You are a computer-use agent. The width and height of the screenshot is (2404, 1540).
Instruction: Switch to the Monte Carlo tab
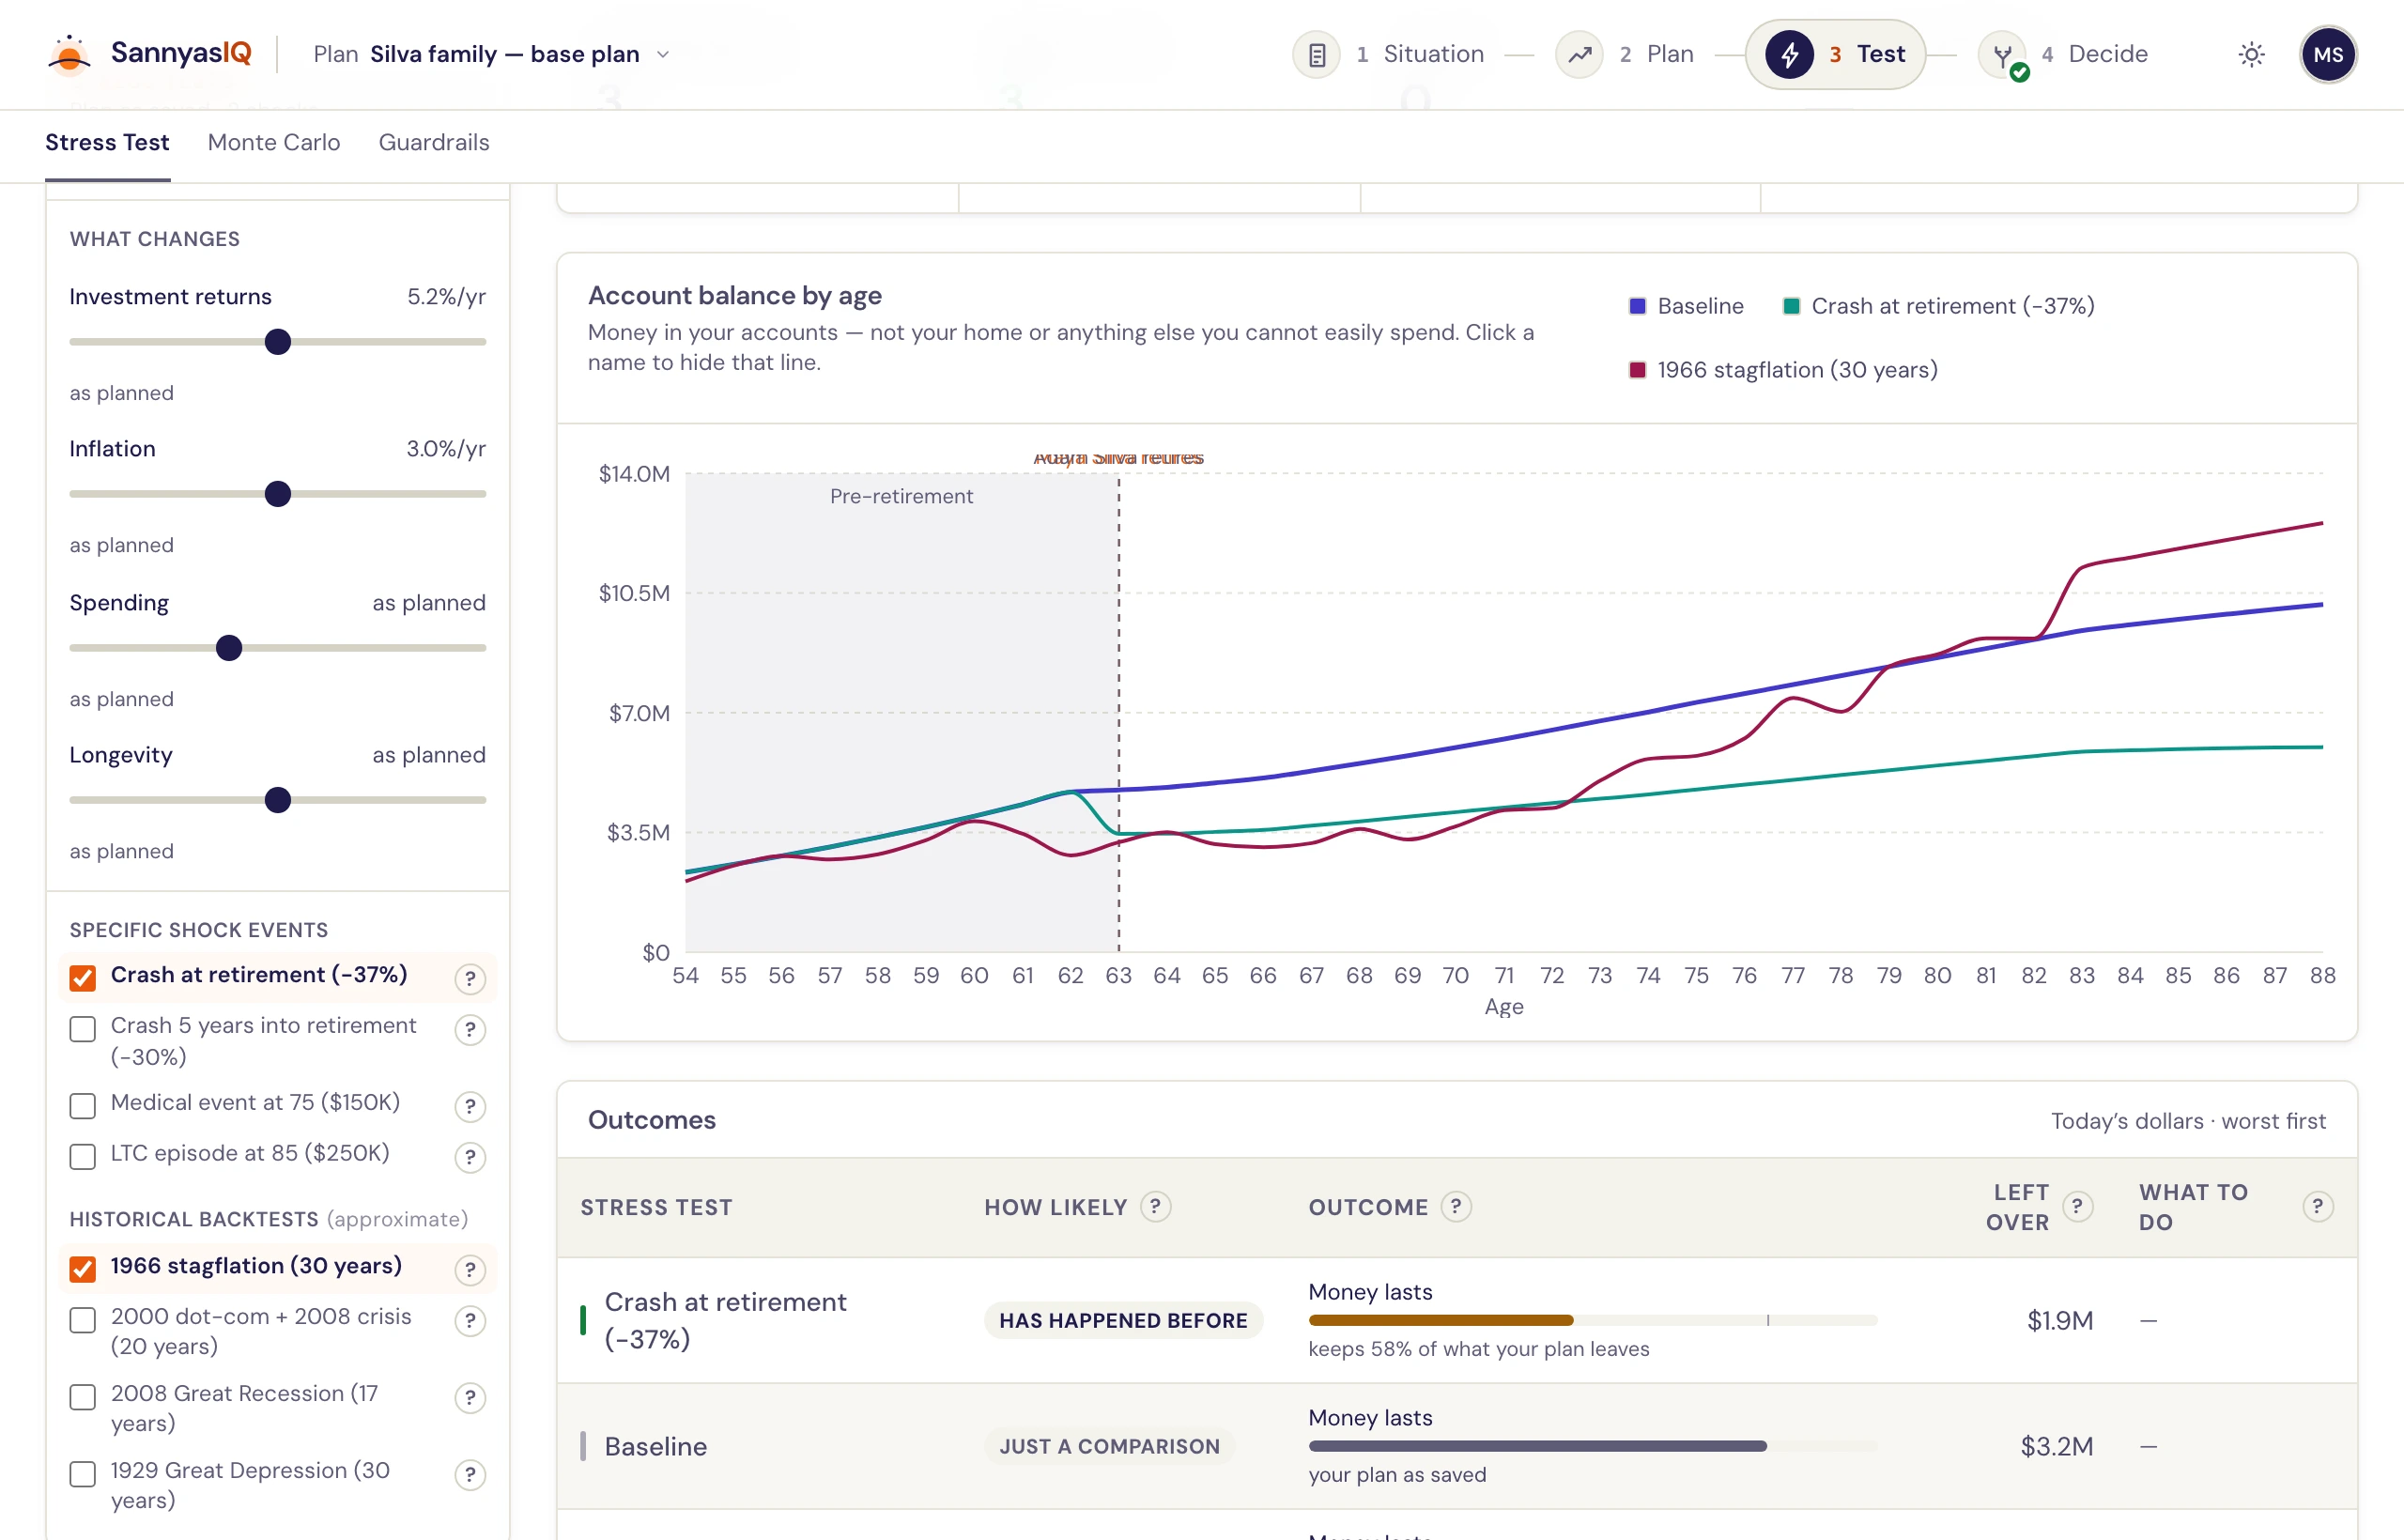coord(274,142)
